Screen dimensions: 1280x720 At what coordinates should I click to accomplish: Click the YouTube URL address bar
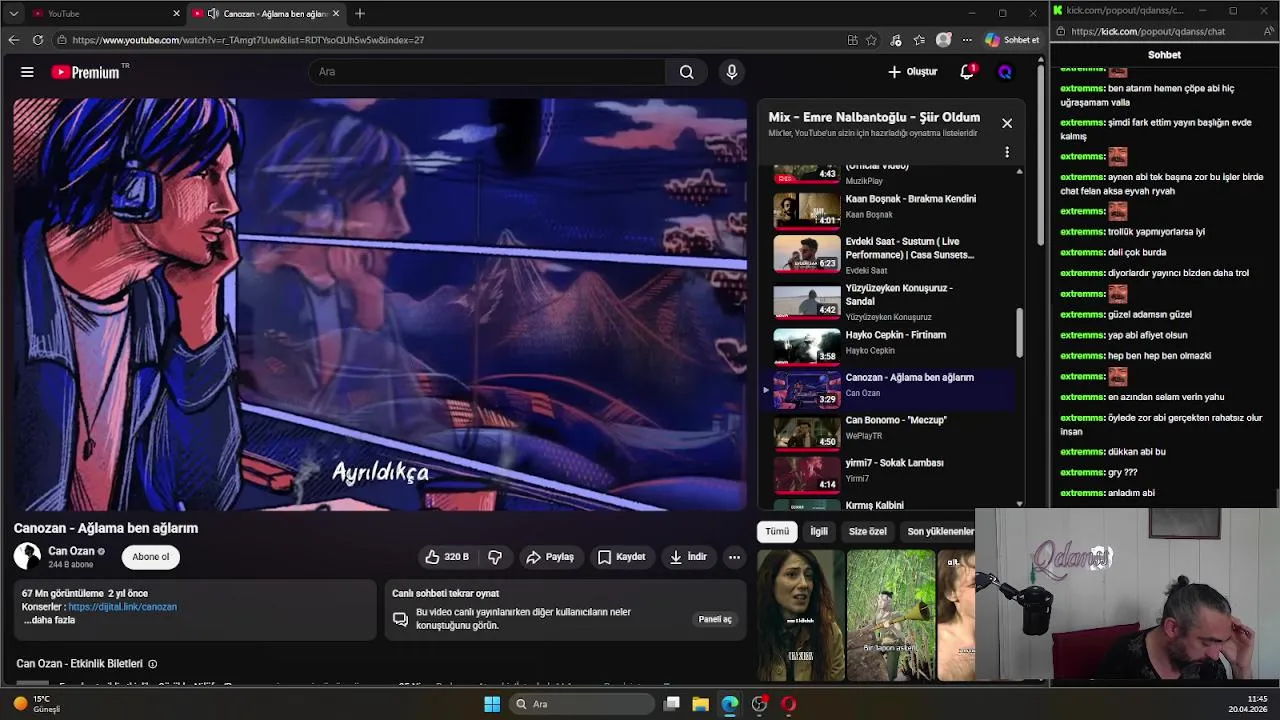click(x=450, y=40)
